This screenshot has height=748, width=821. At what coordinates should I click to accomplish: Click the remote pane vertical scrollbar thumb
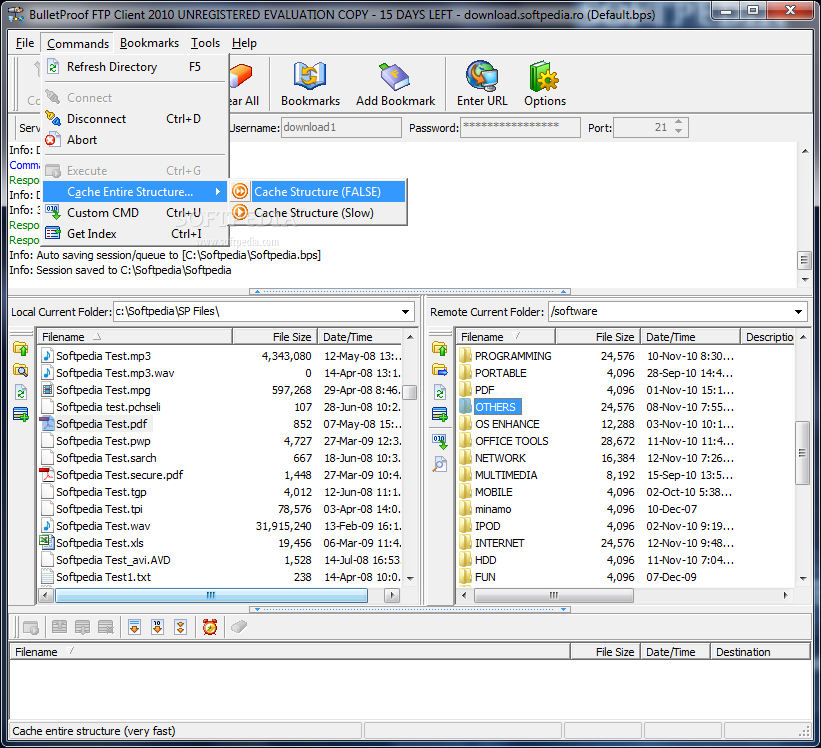click(802, 453)
